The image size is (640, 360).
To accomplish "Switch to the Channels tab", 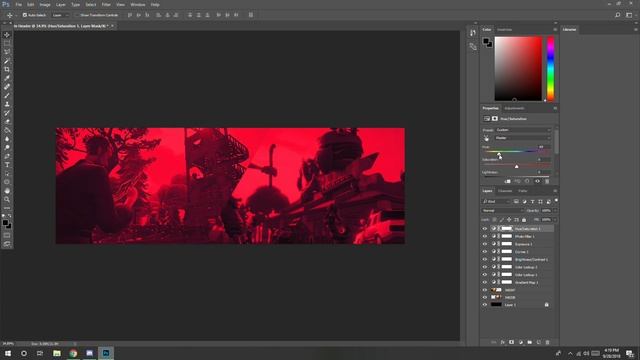I will [505, 191].
